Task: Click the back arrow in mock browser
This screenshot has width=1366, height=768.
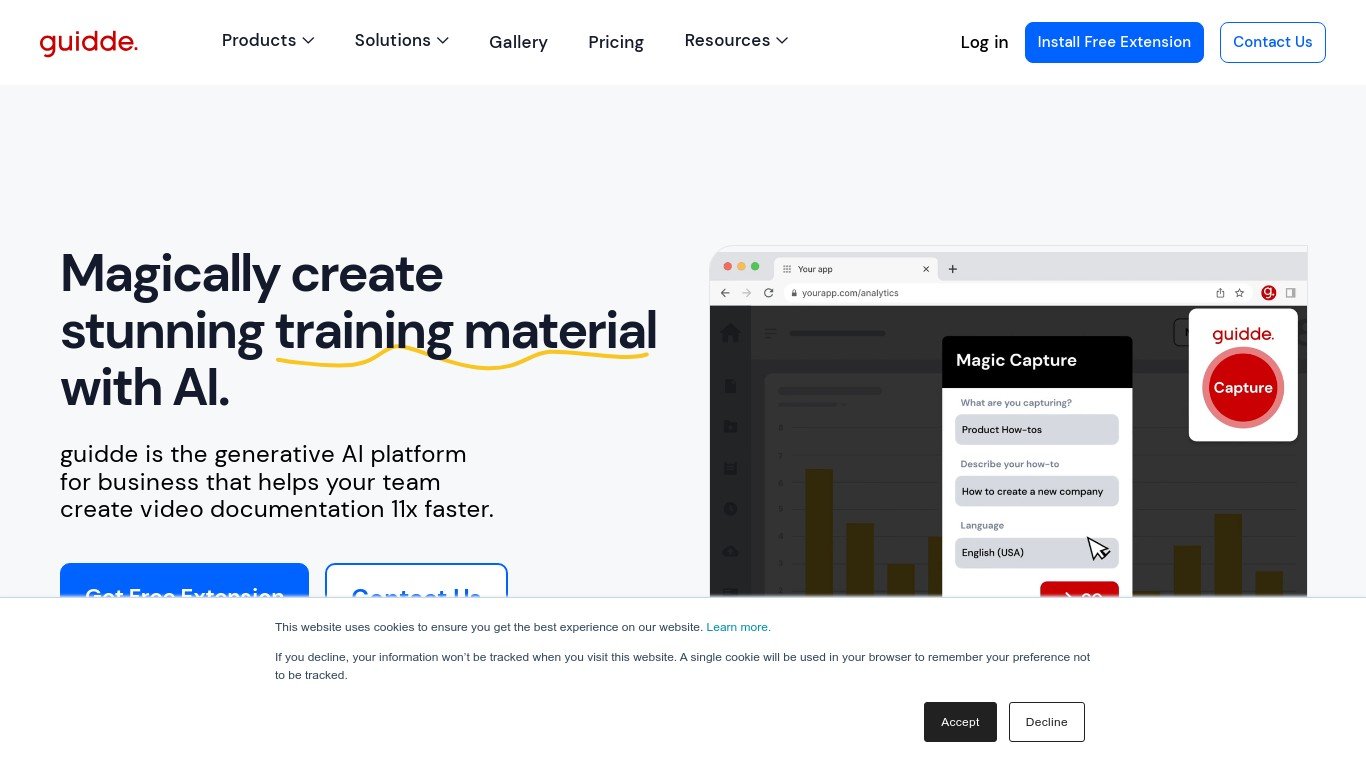Action: point(725,293)
